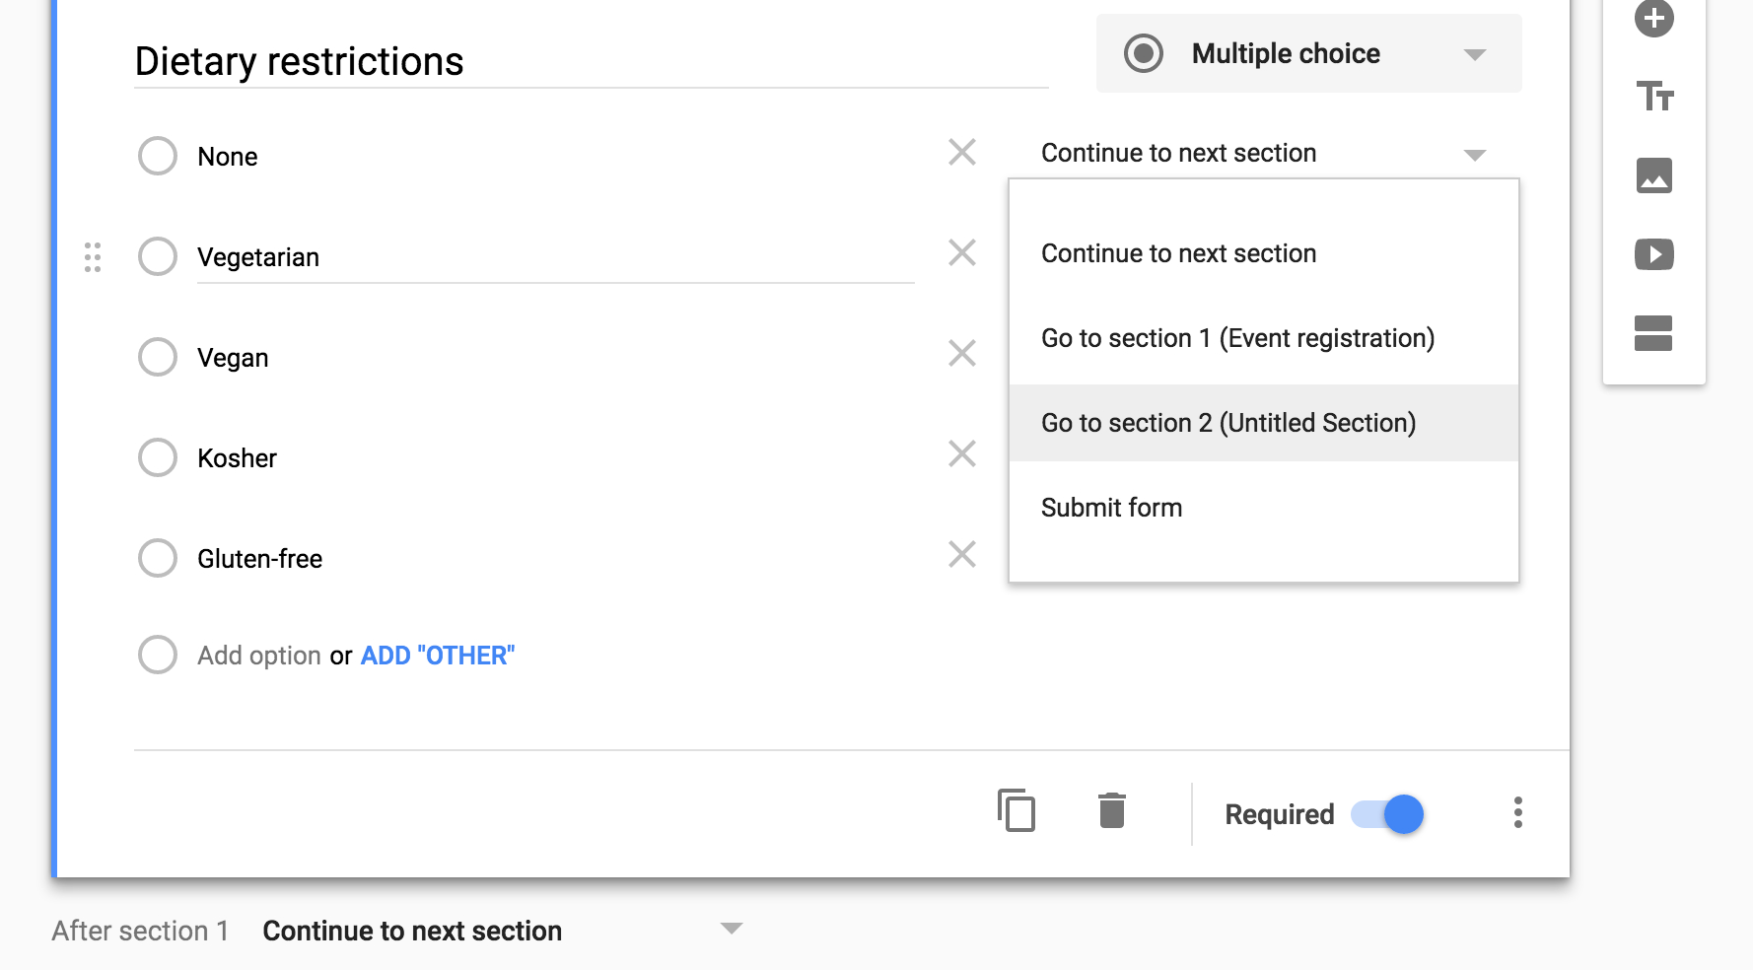Viewport: 1753px width, 970px height.
Task: Duplicate the Dietary restrictions question
Action: tap(1018, 811)
